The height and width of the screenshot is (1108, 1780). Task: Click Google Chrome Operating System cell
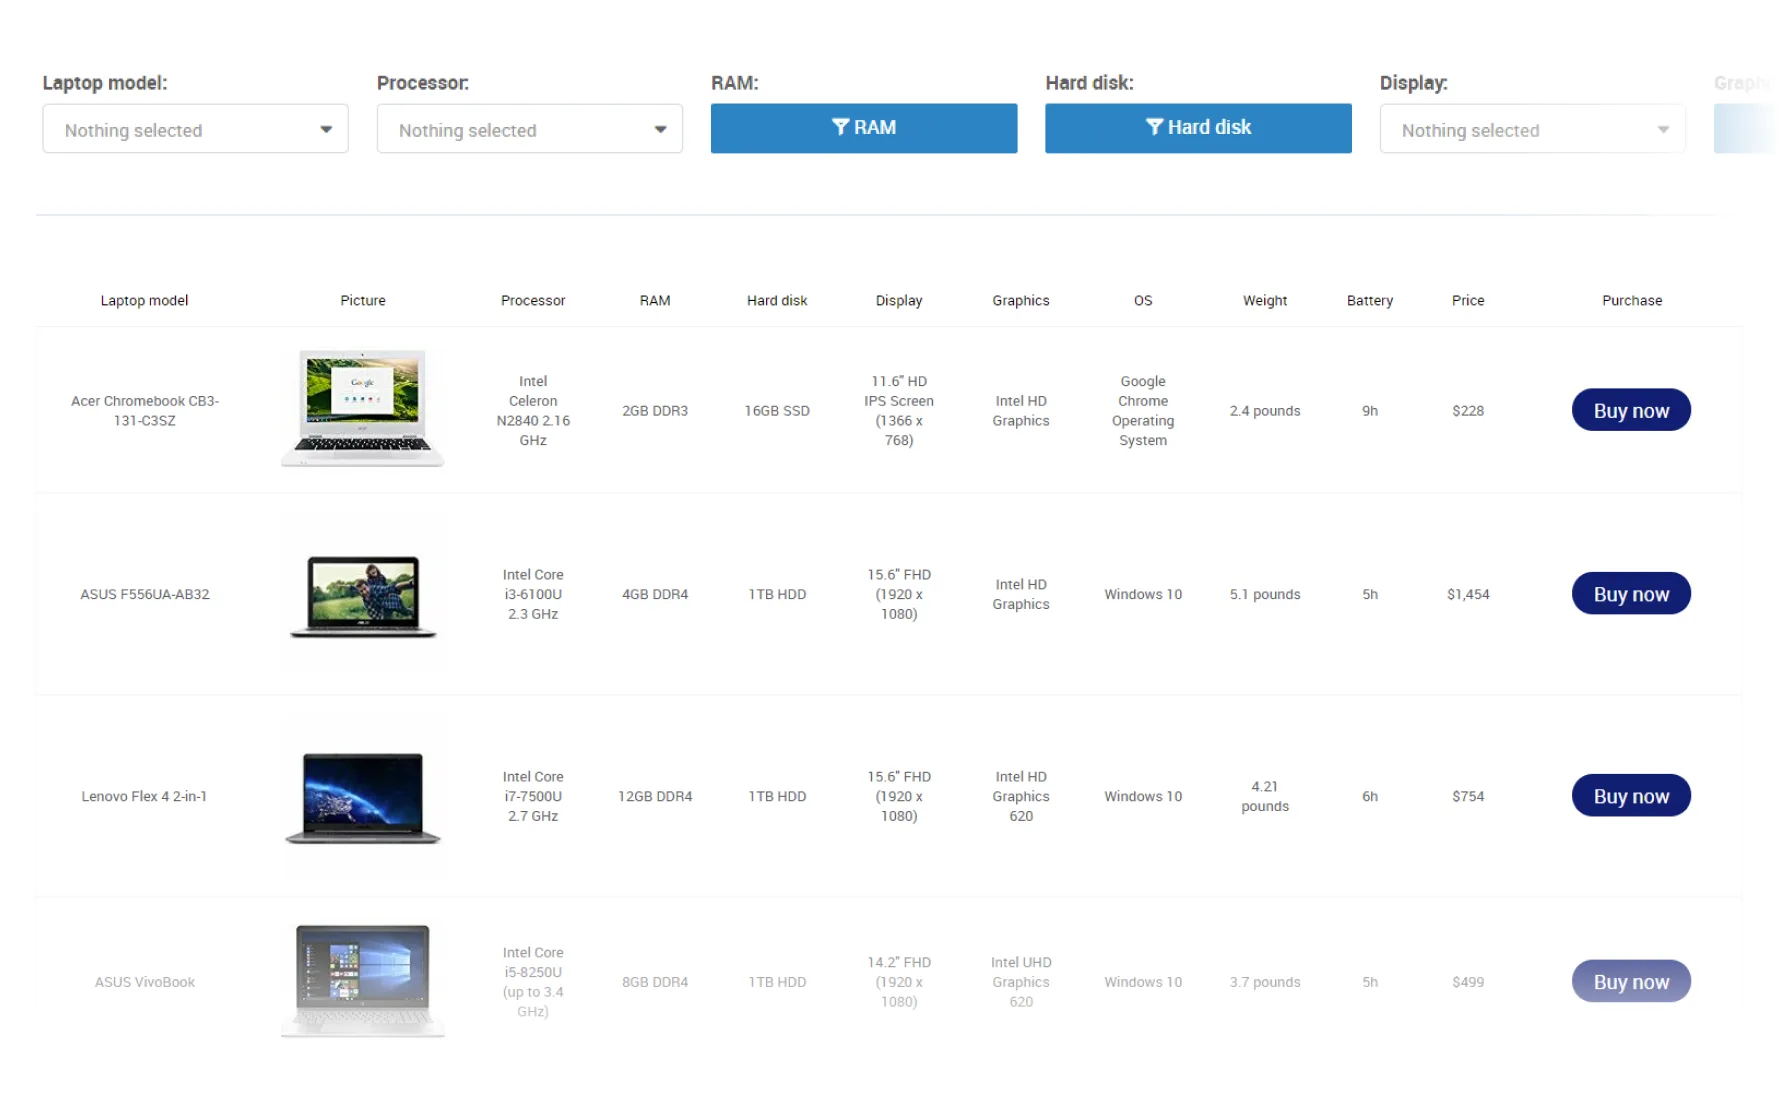tap(1143, 410)
